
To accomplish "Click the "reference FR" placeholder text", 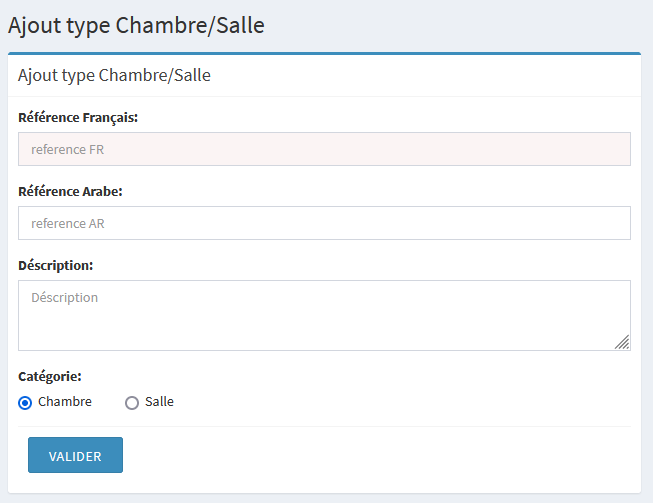I will [x=68, y=150].
